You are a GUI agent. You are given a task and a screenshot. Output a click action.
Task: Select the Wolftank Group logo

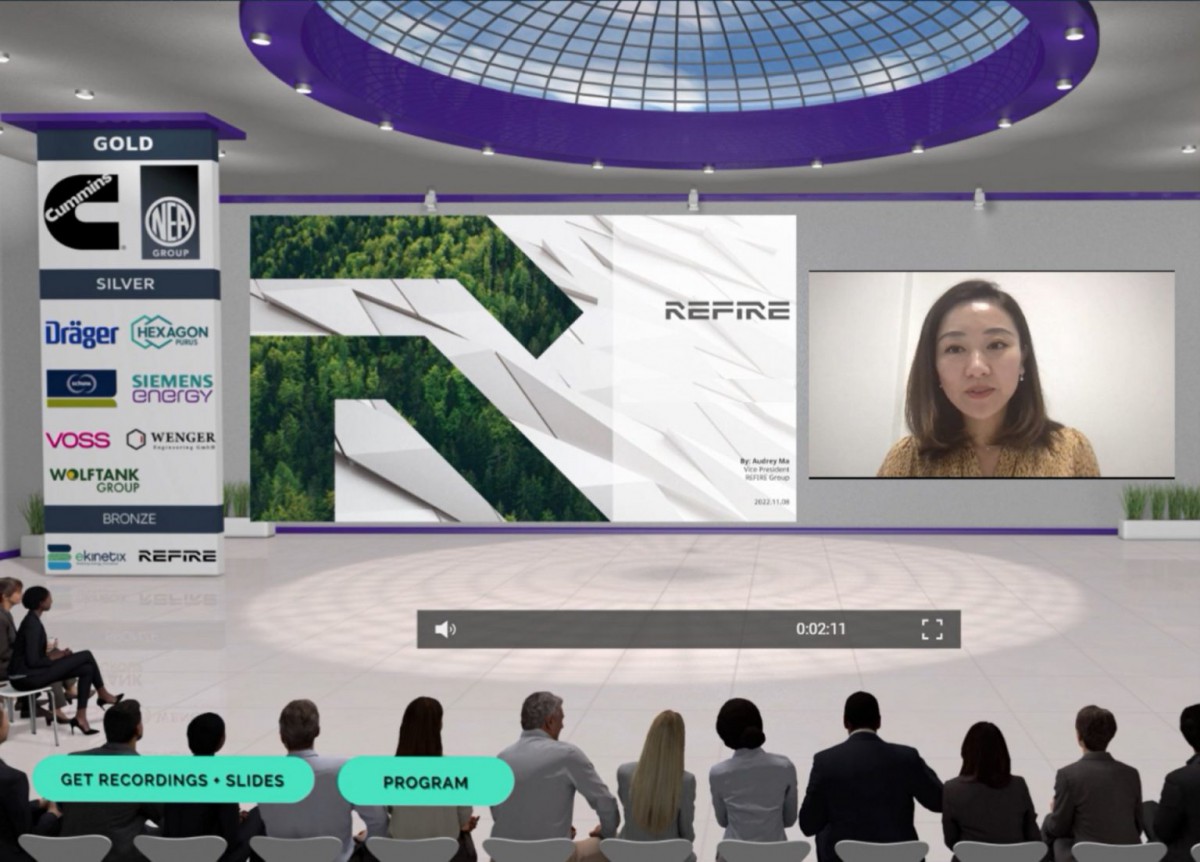(95, 480)
